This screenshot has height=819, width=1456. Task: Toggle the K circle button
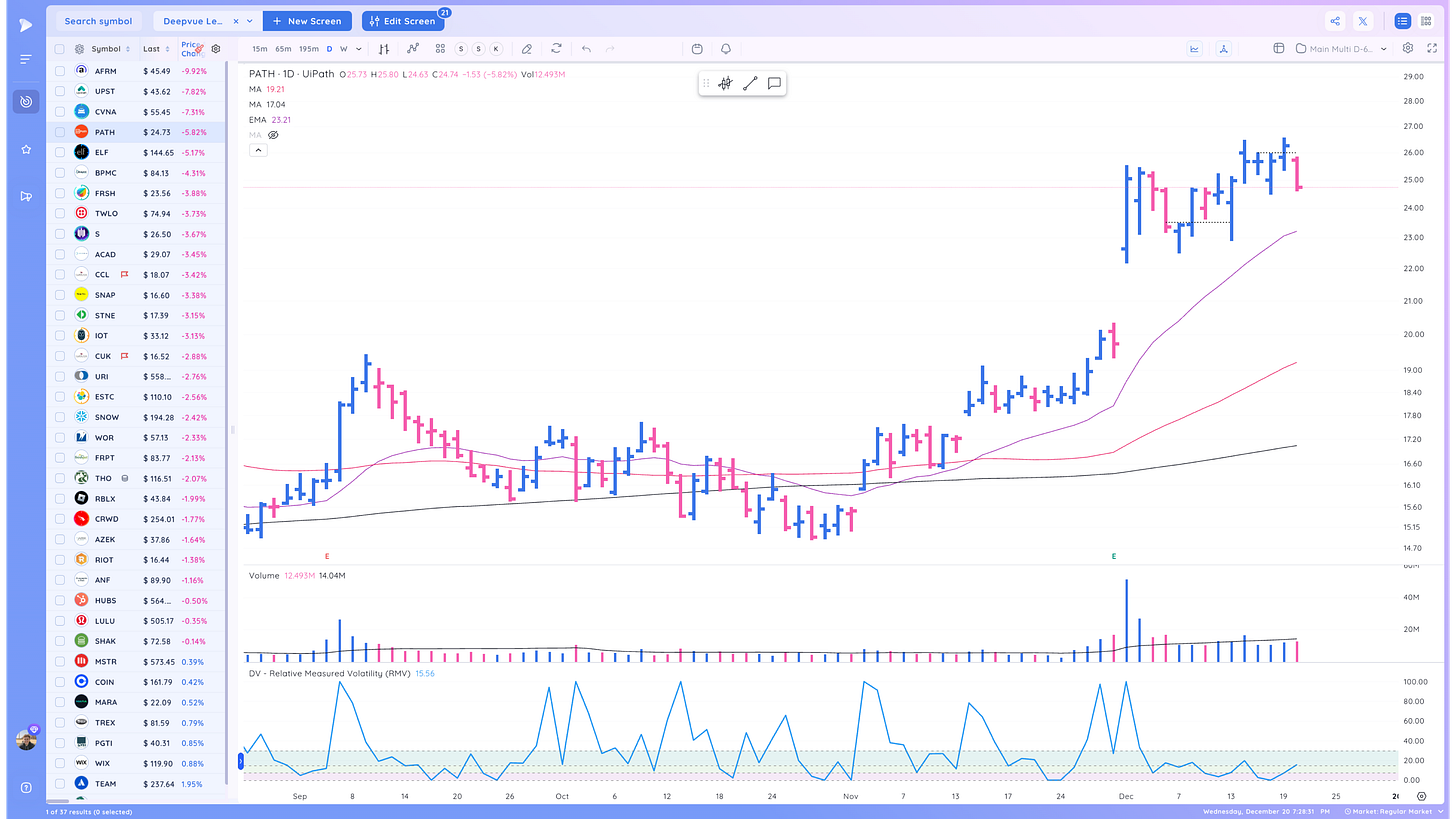point(495,48)
